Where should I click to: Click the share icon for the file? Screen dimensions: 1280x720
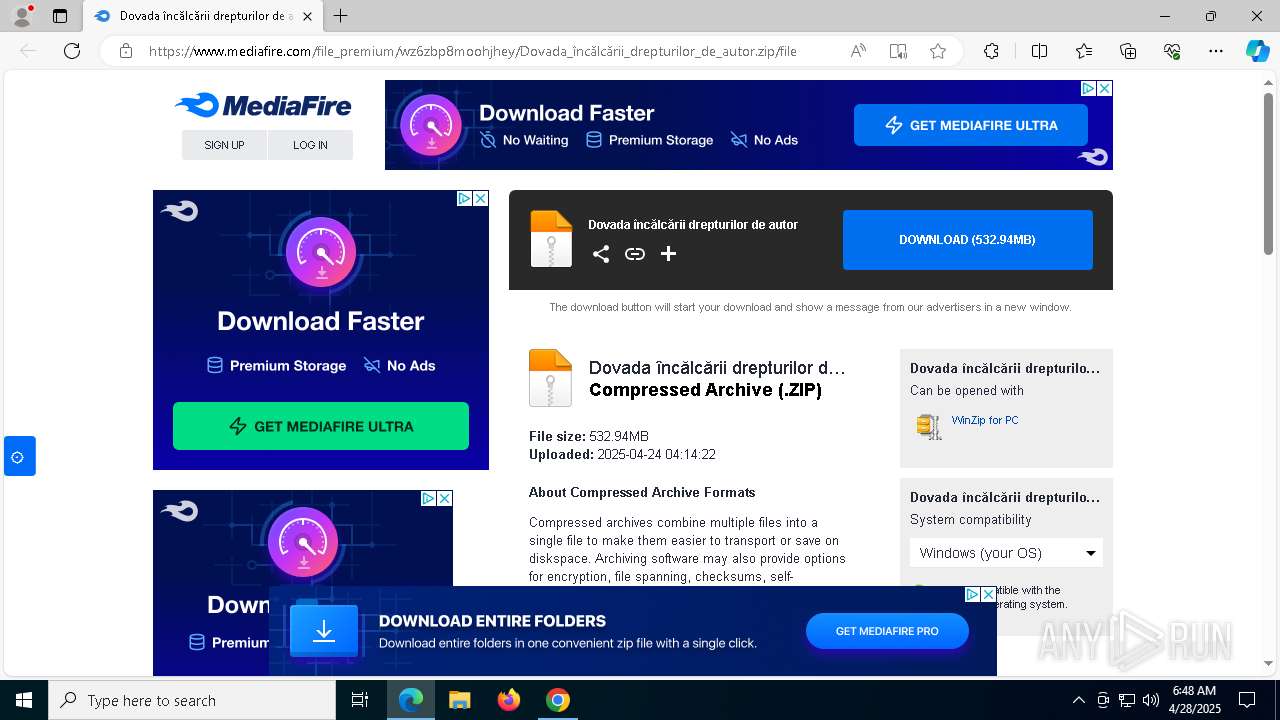pyautogui.click(x=600, y=254)
